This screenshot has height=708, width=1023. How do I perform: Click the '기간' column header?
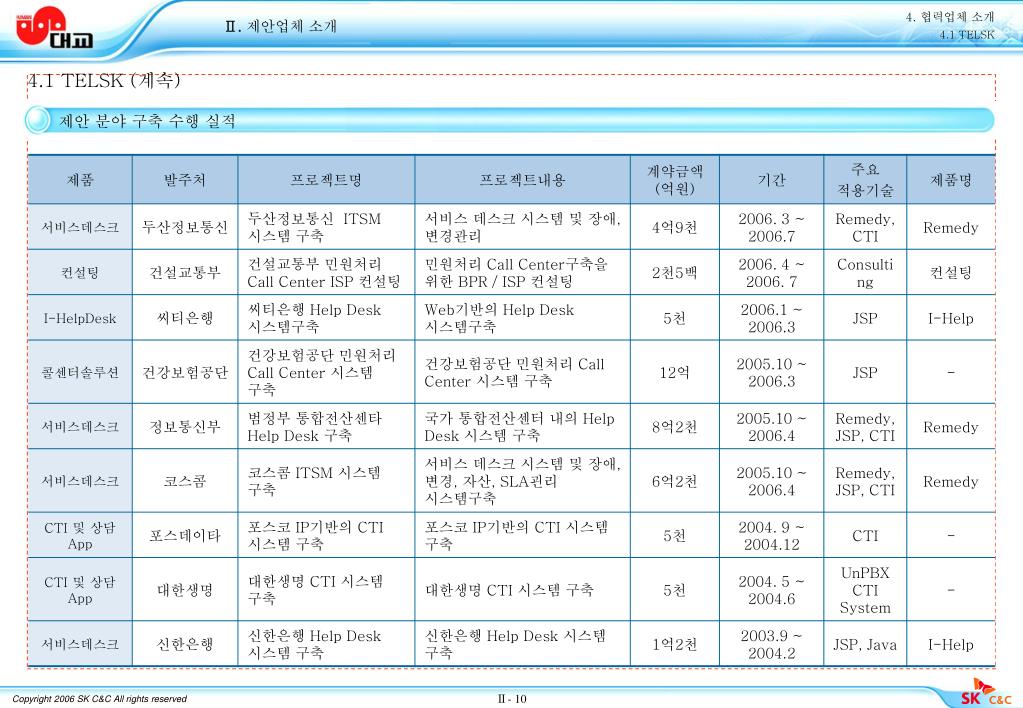point(771,179)
